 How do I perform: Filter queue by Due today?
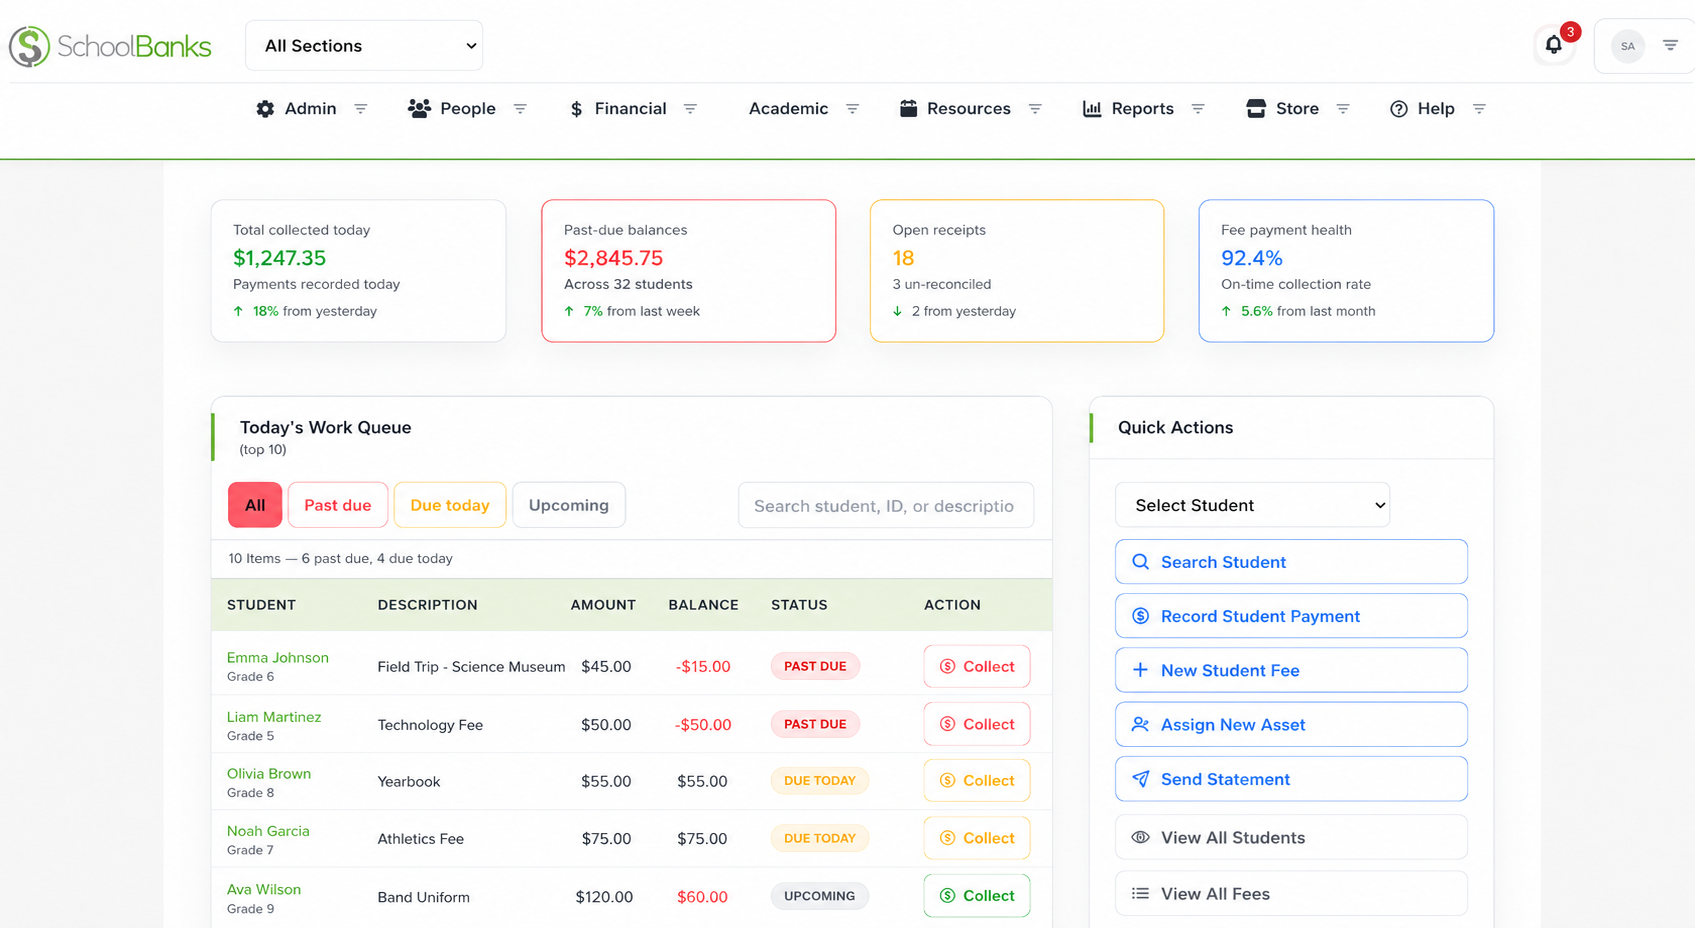pyautogui.click(x=450, y=505)
